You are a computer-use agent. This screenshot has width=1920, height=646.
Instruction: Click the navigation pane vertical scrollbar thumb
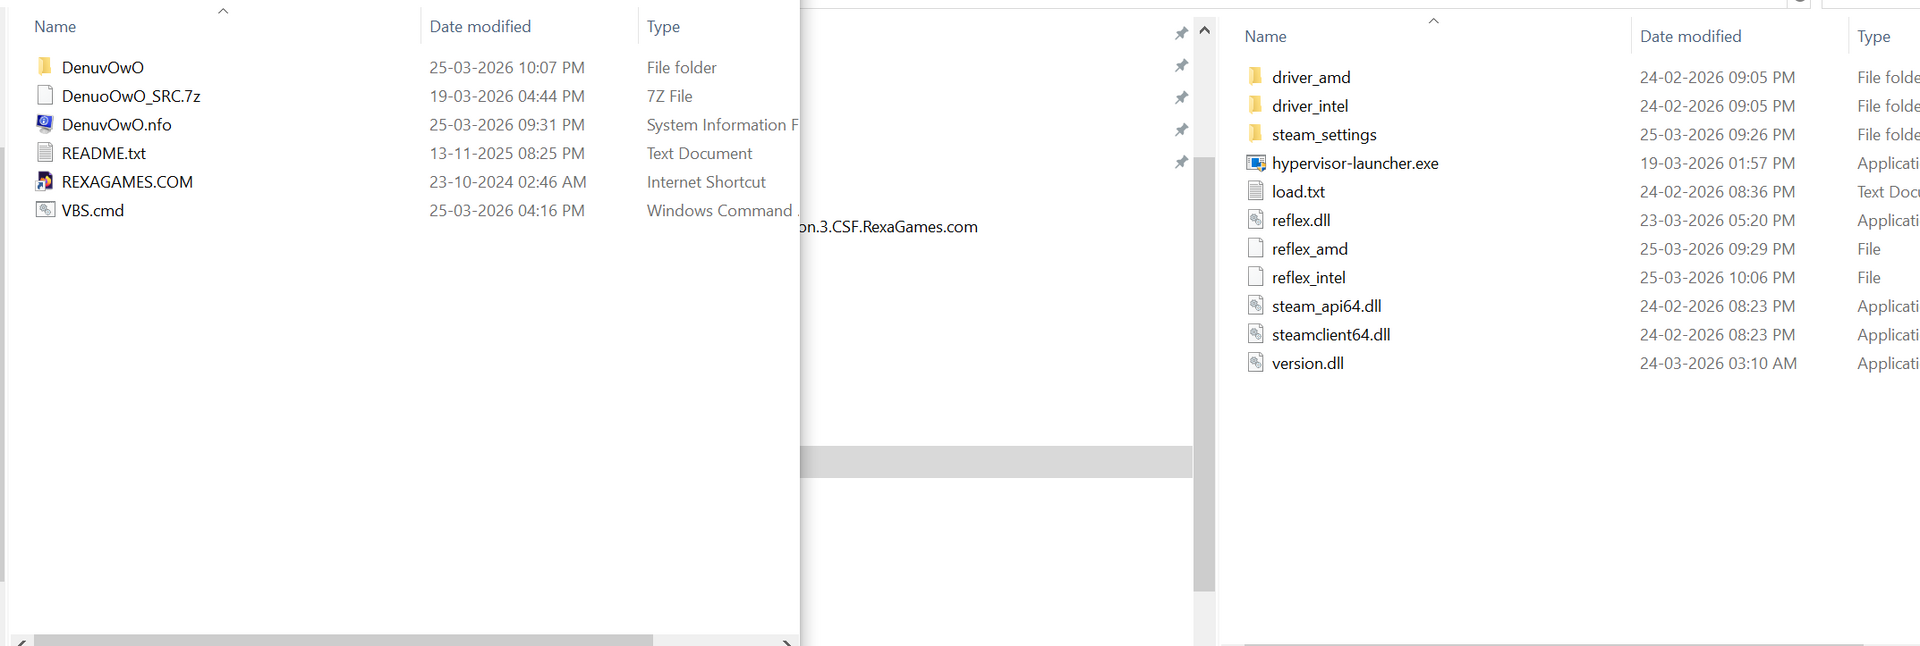1204,374
